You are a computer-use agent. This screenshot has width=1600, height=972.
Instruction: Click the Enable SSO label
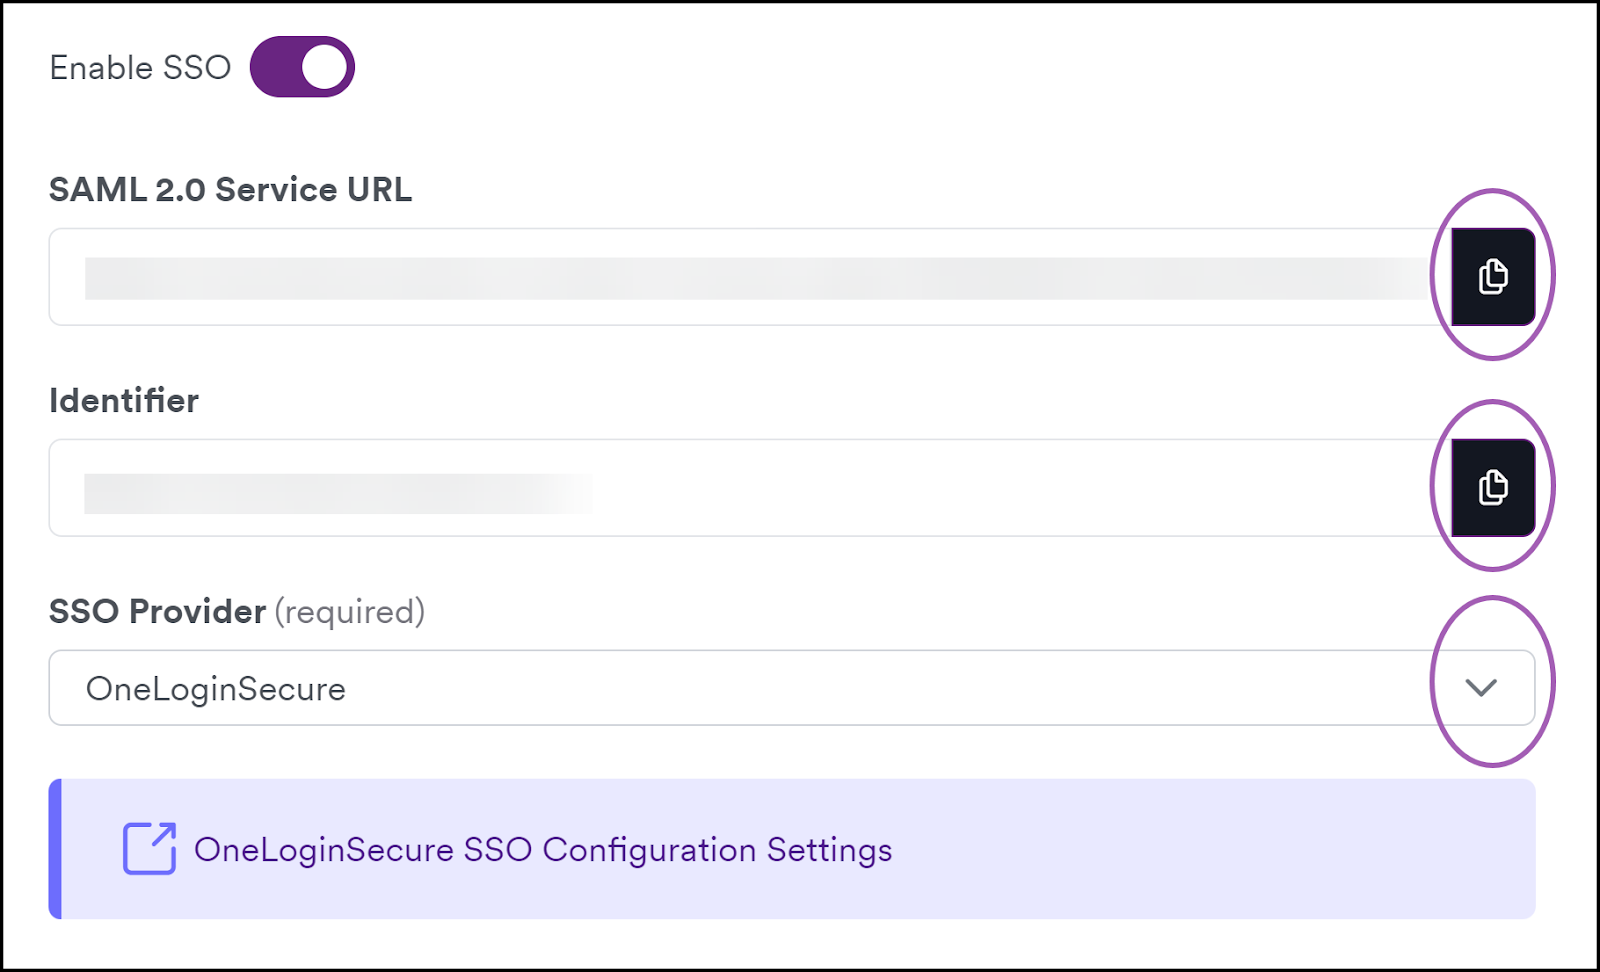point(140,68)
